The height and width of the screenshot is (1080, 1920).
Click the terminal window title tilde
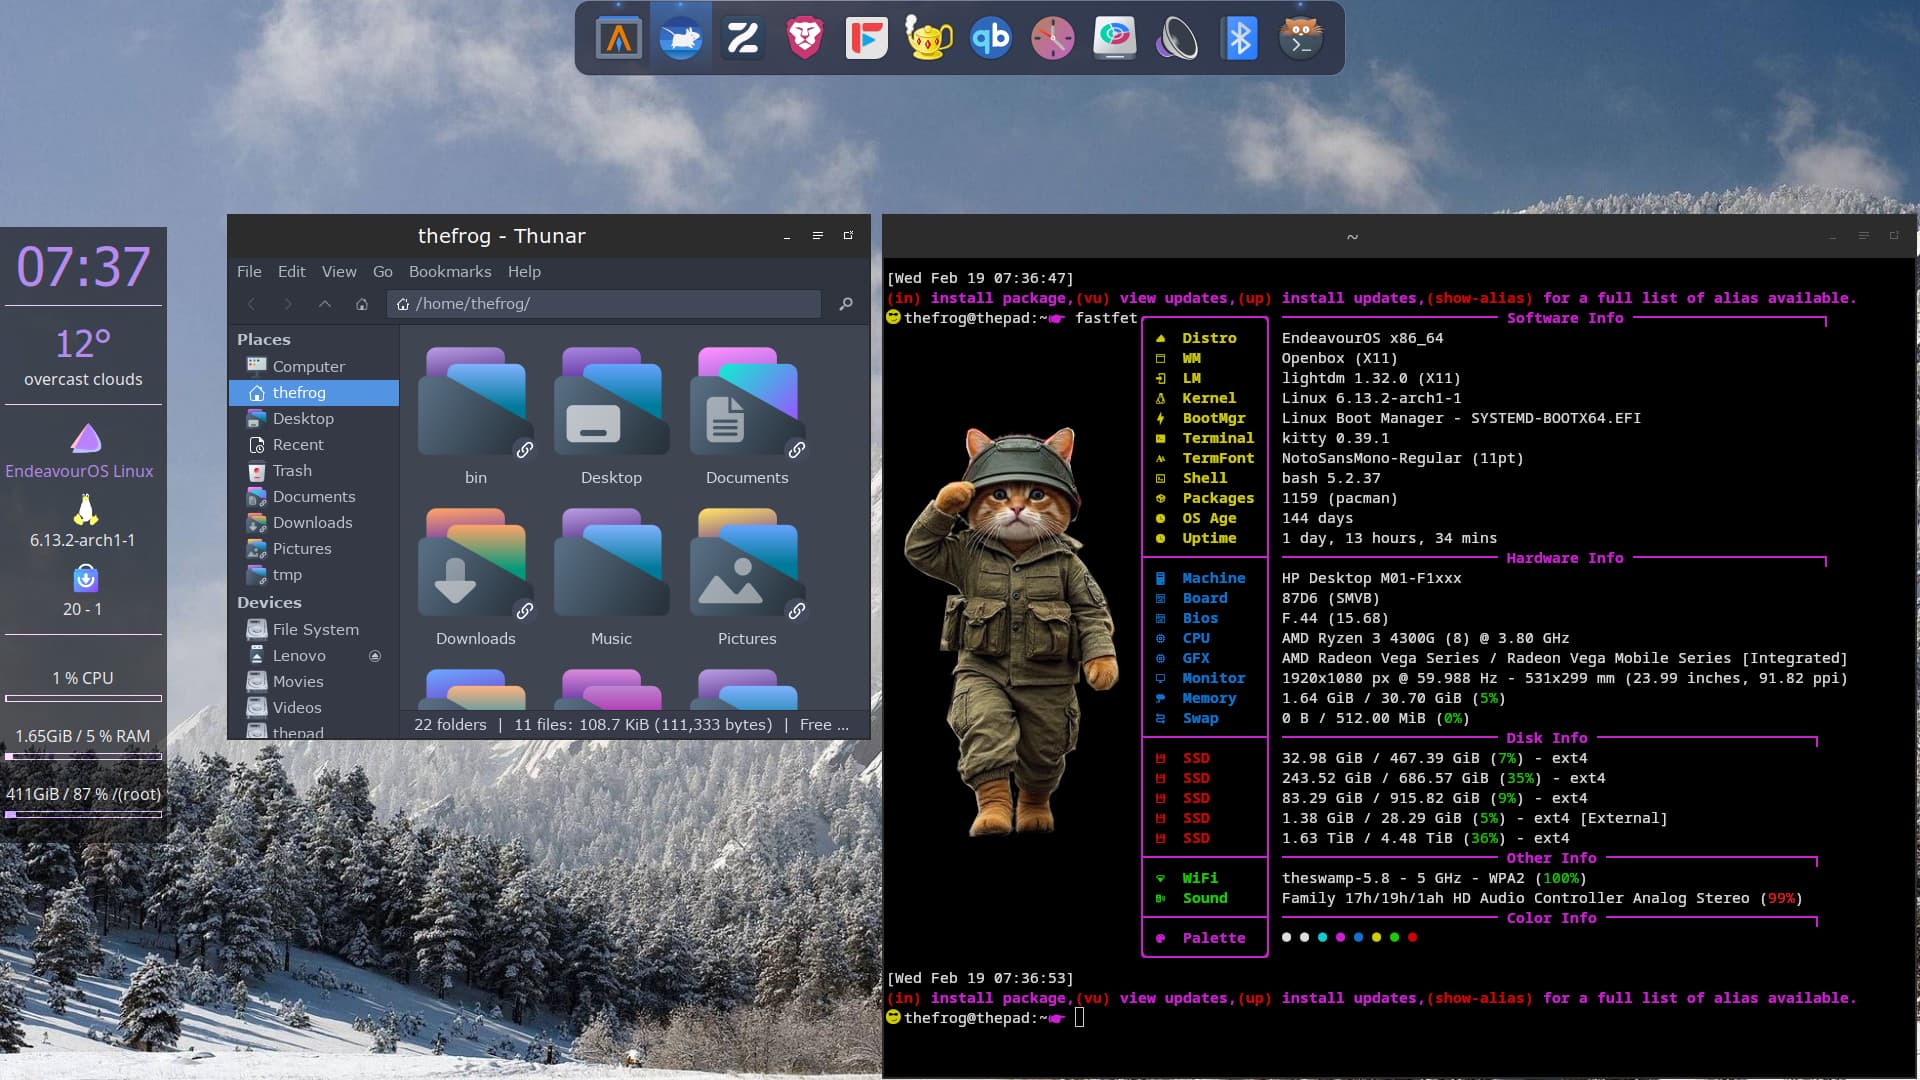(x=1352, y=237)
